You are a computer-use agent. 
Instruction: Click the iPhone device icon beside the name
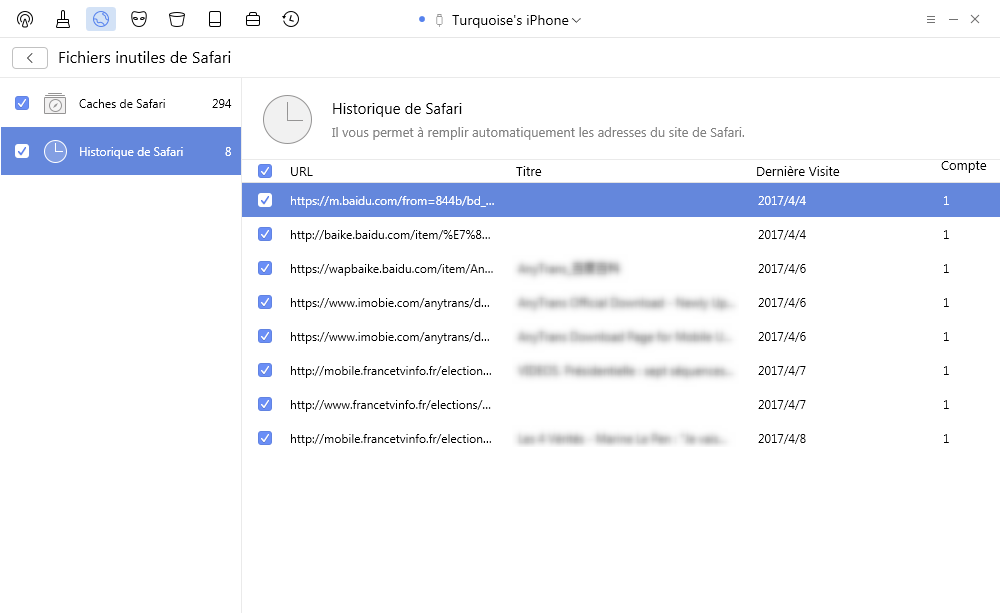439,20
